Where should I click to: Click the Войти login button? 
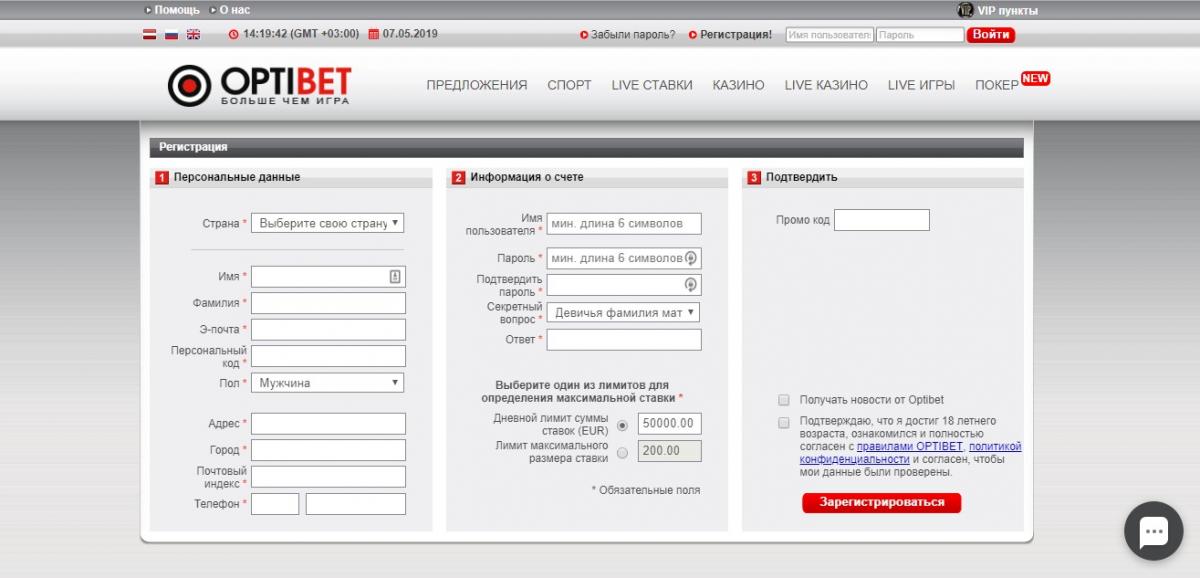click(x=990, y=34)
